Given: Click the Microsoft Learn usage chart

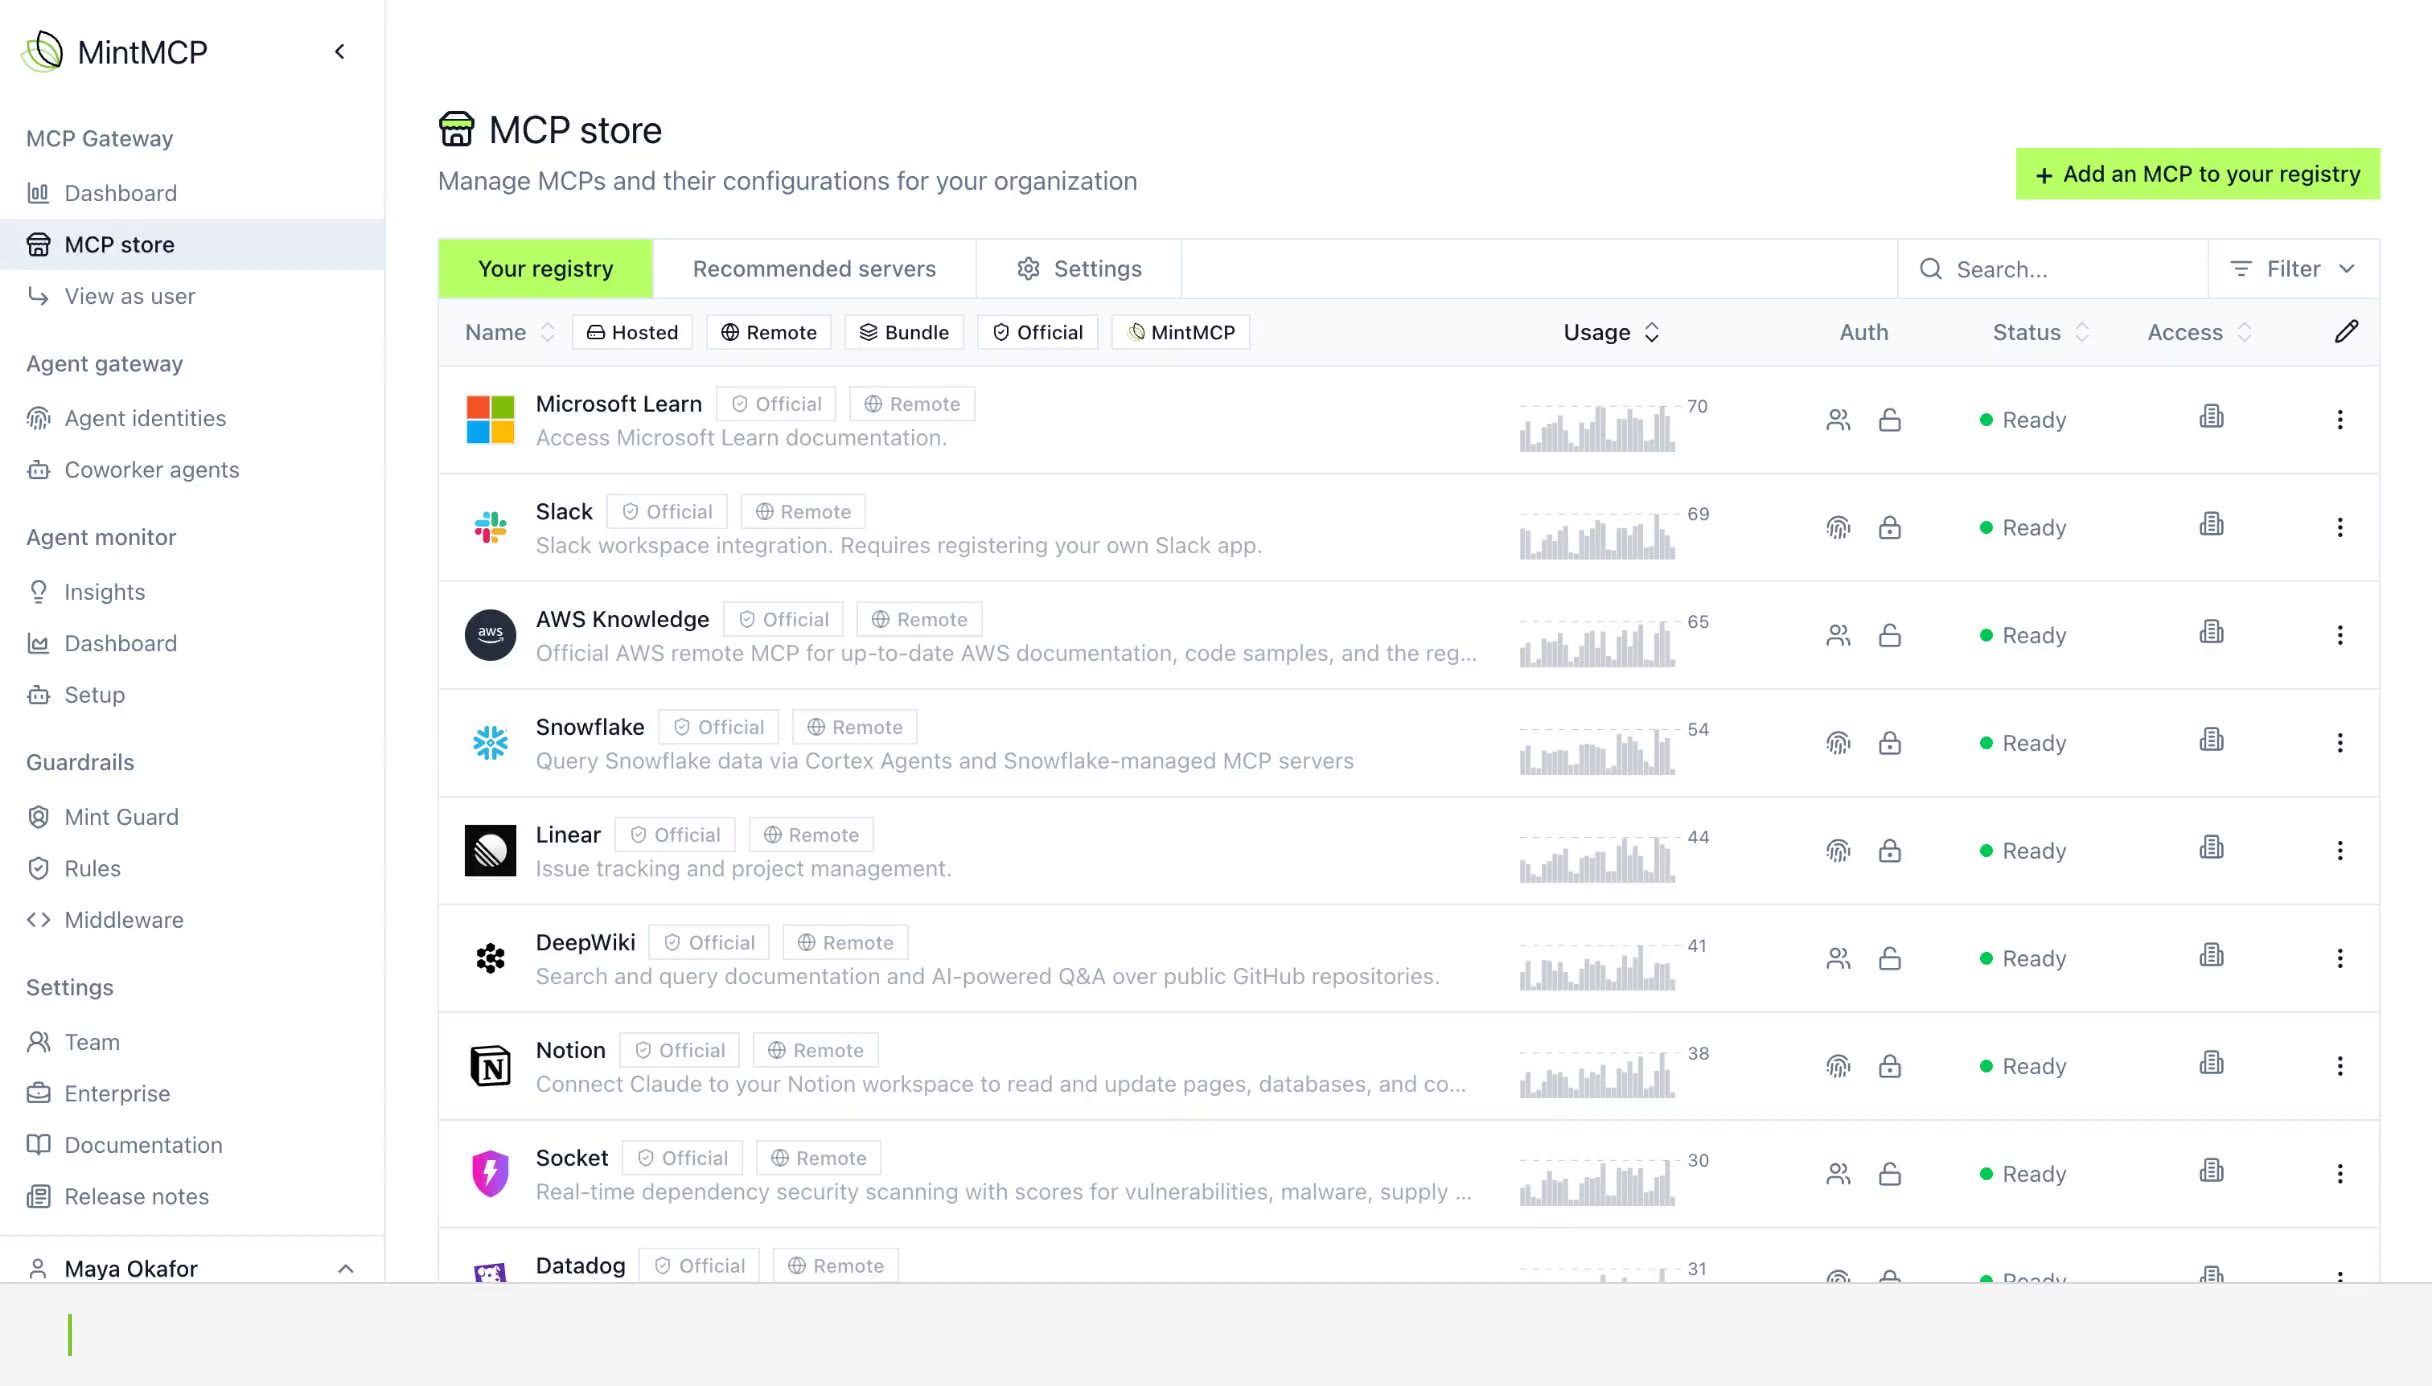Looking at the screenshot, I should pyautogui.click(x=1598, y=428).
